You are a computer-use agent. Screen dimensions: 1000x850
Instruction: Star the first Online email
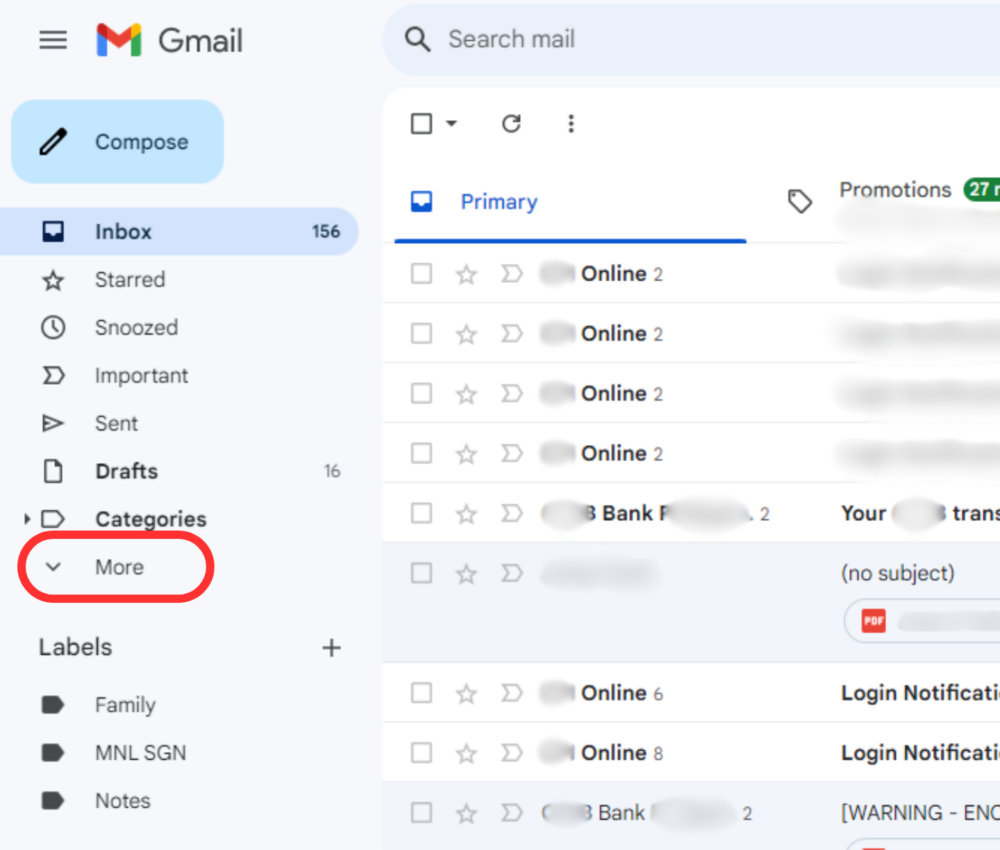coord(466,273)
